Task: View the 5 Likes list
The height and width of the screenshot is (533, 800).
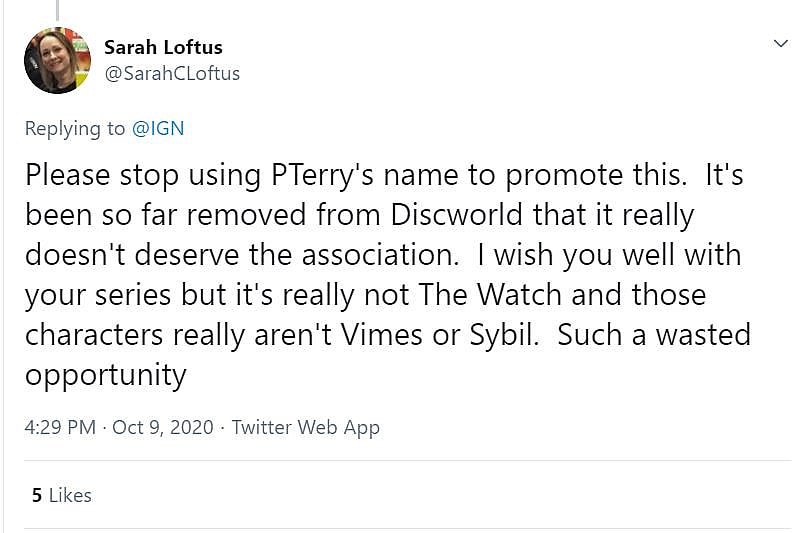Action: pyautogui.click(x=61, y=495)
